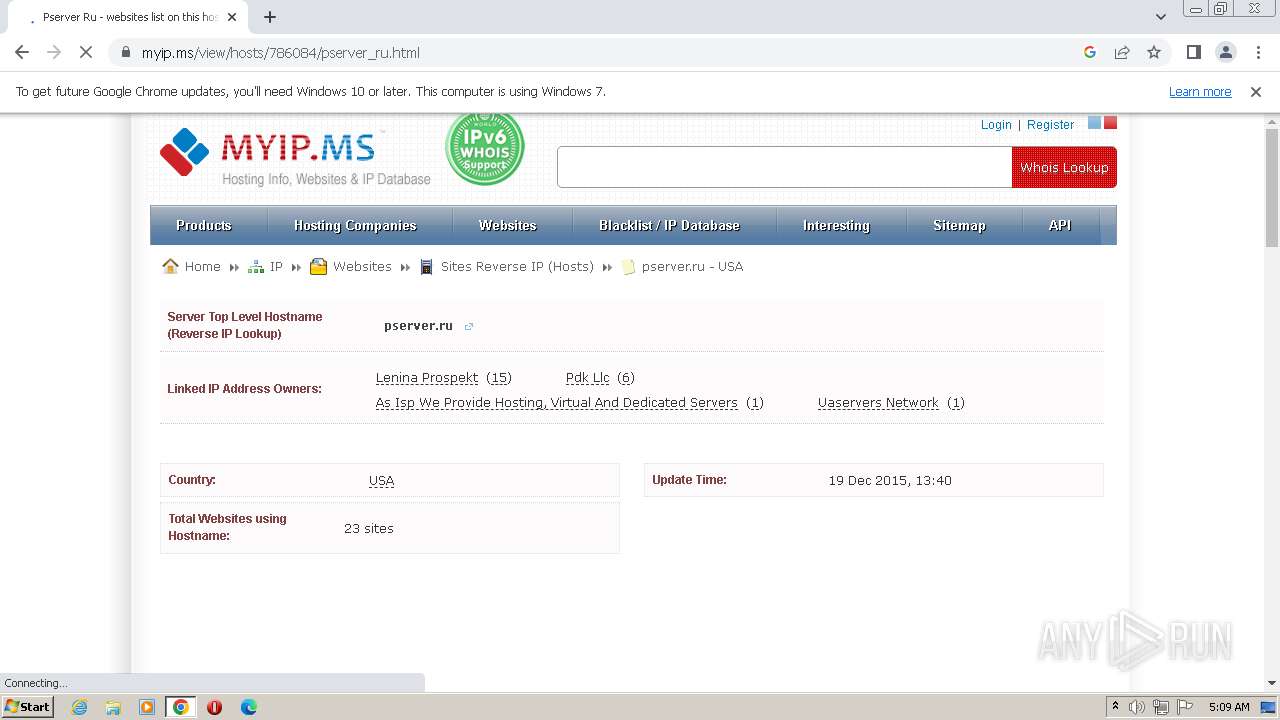
Task: Open the volume control in the tray
Action: tap(1137, 707)
